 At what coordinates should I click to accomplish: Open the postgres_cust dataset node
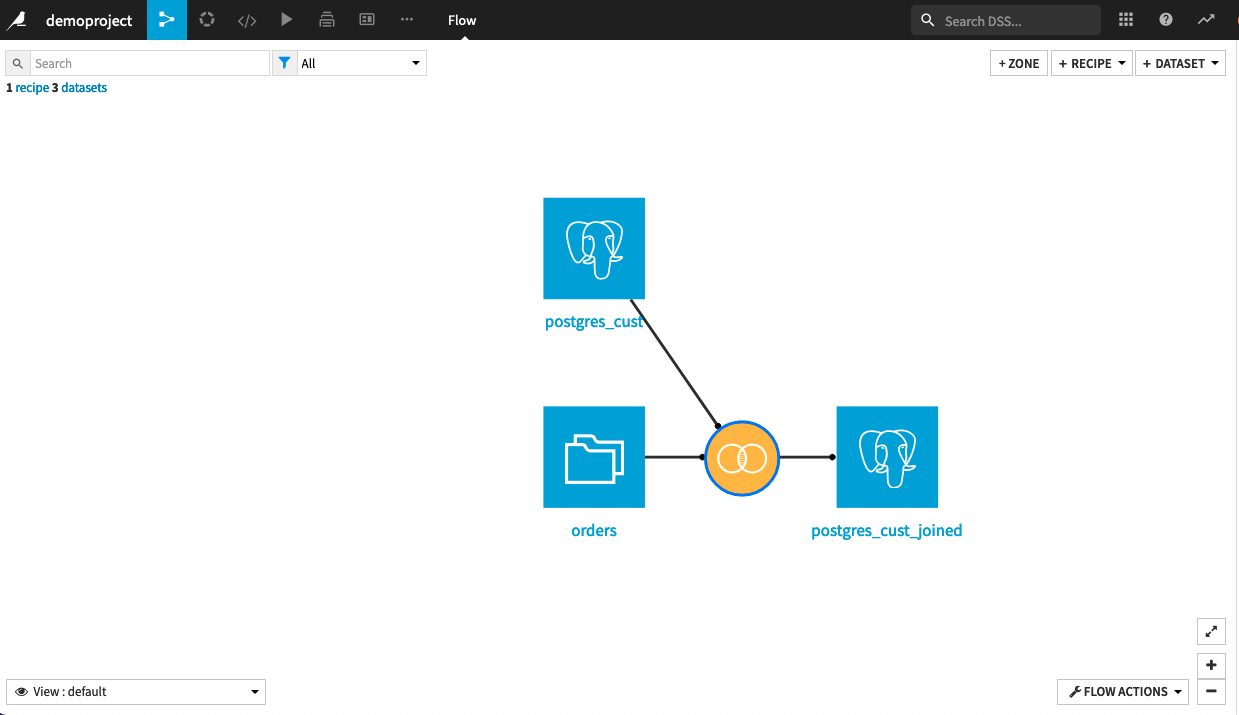tap(594, 248)
